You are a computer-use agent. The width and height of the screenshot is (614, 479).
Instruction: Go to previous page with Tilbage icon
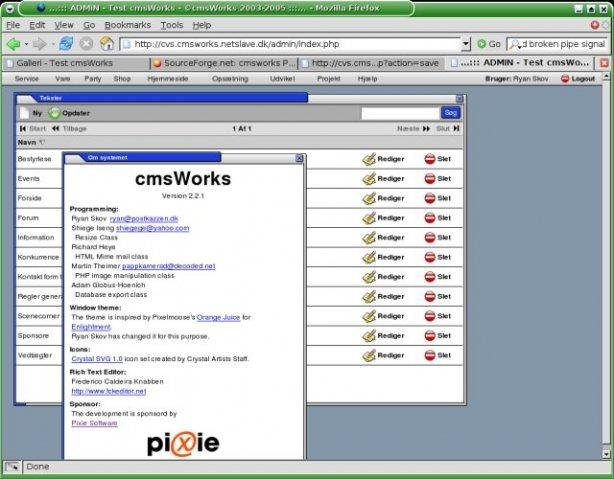click(x=56, y=128)
